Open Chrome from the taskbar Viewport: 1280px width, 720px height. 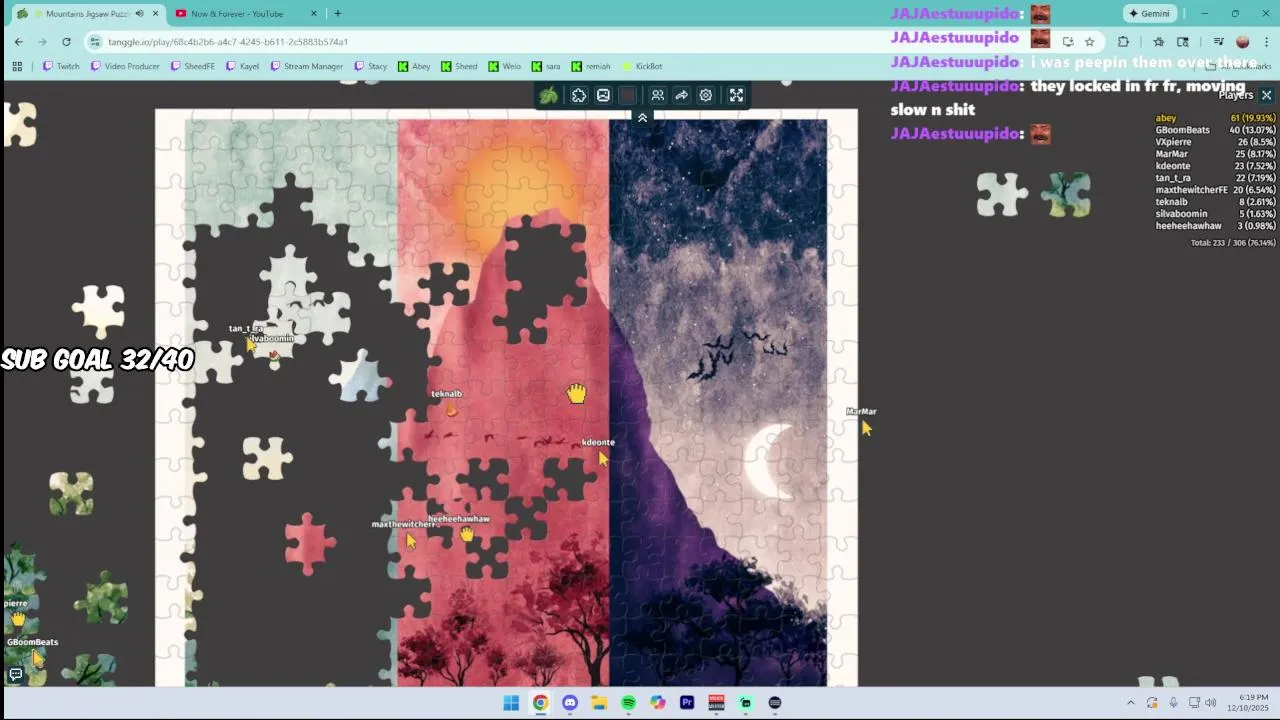tap(540, 703)
